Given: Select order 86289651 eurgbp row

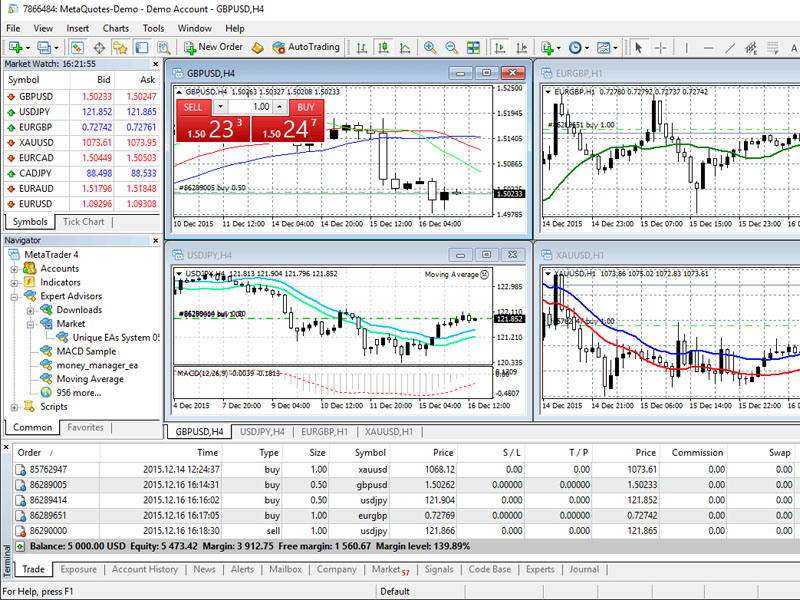Looking at the screenshot, I should [x=406, y=516].
